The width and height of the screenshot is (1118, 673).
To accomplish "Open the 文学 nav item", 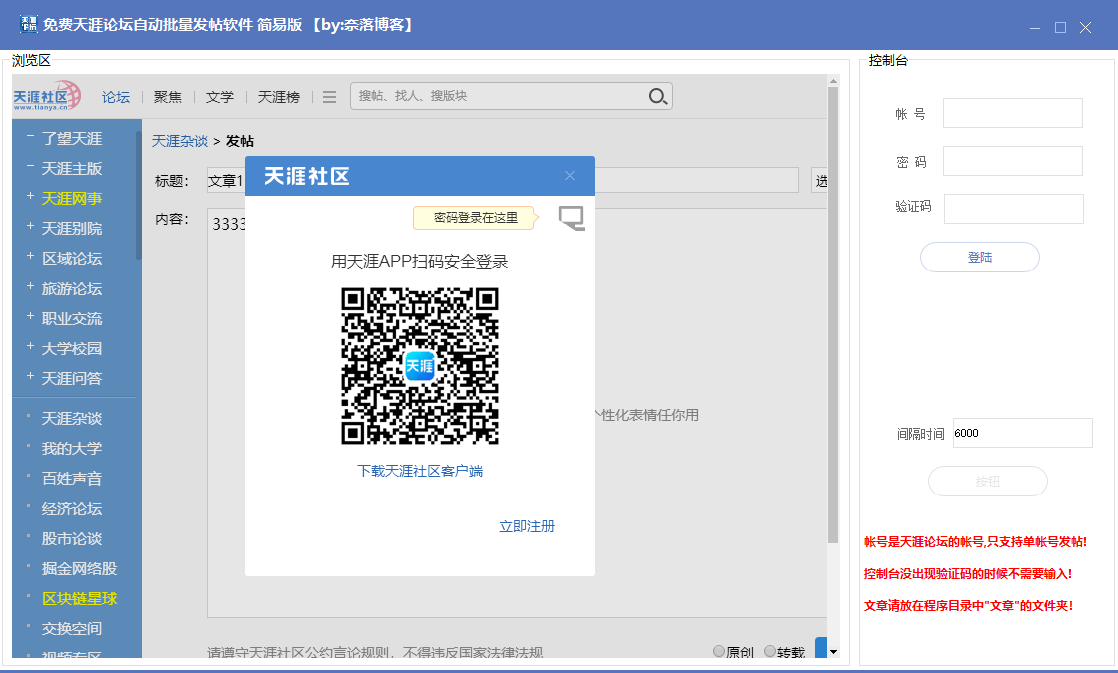I will point(220,97).
